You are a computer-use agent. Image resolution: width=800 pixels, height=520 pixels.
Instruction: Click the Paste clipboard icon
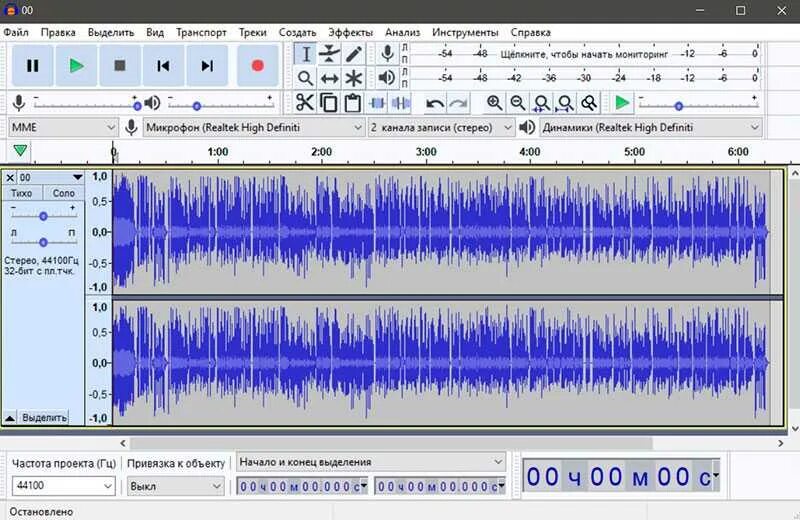pyautogui.click(x=353, y=103)
